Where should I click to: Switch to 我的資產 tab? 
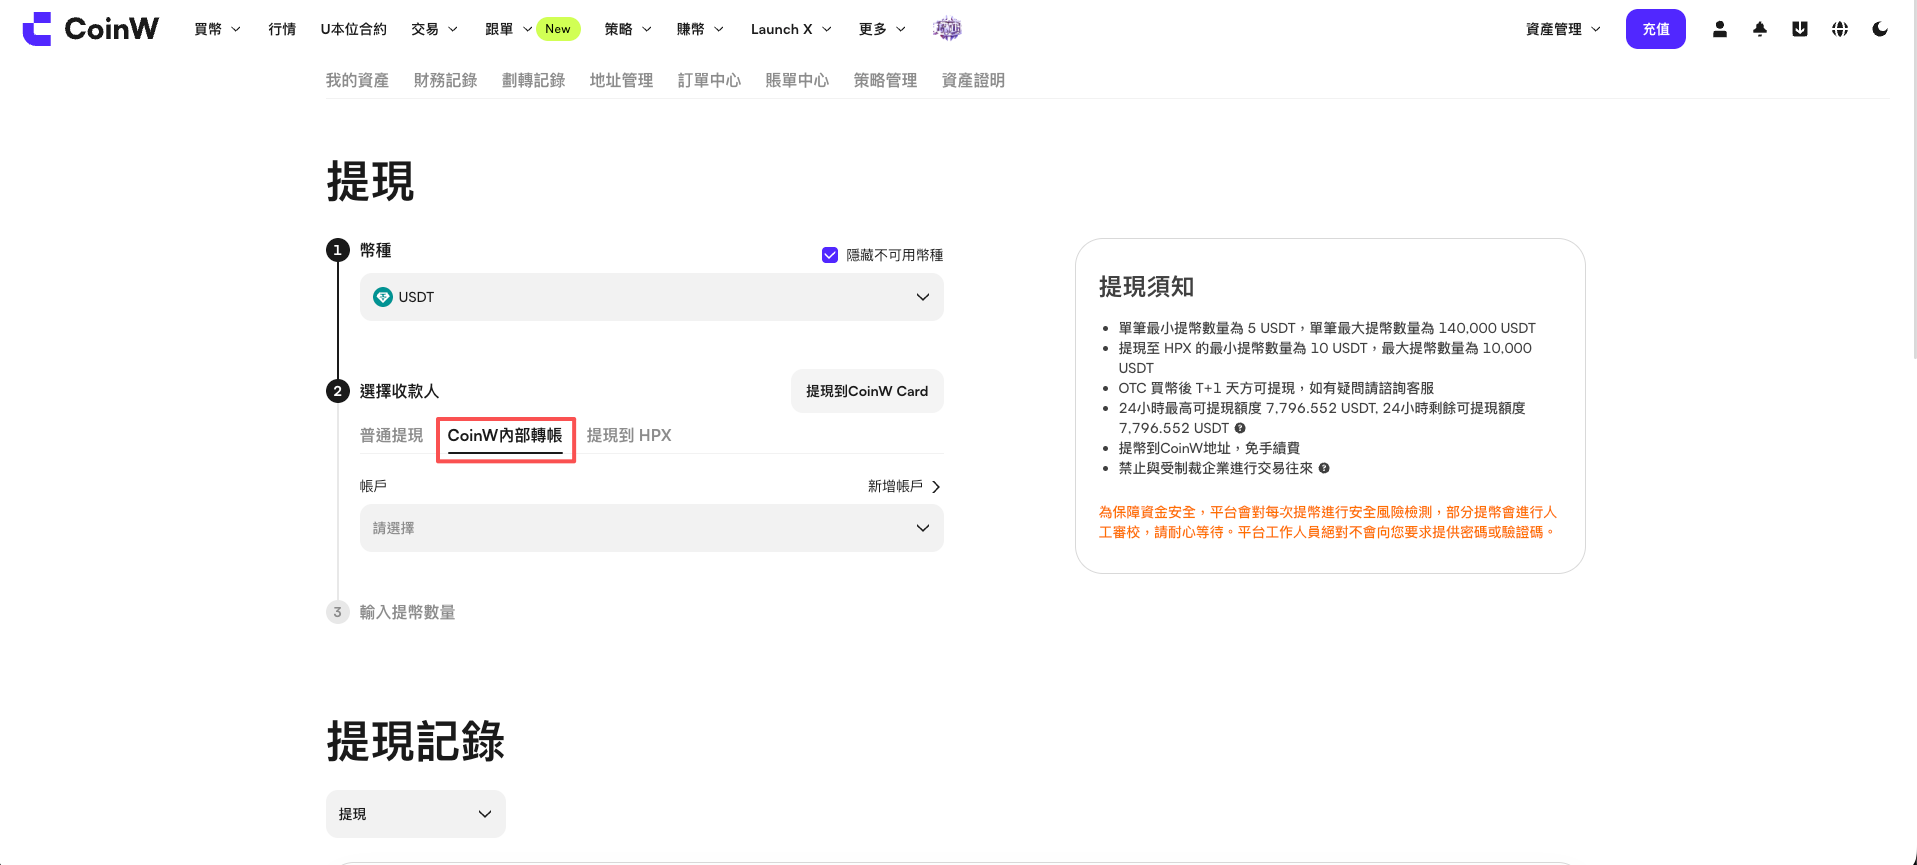click(x=357, y=80)
